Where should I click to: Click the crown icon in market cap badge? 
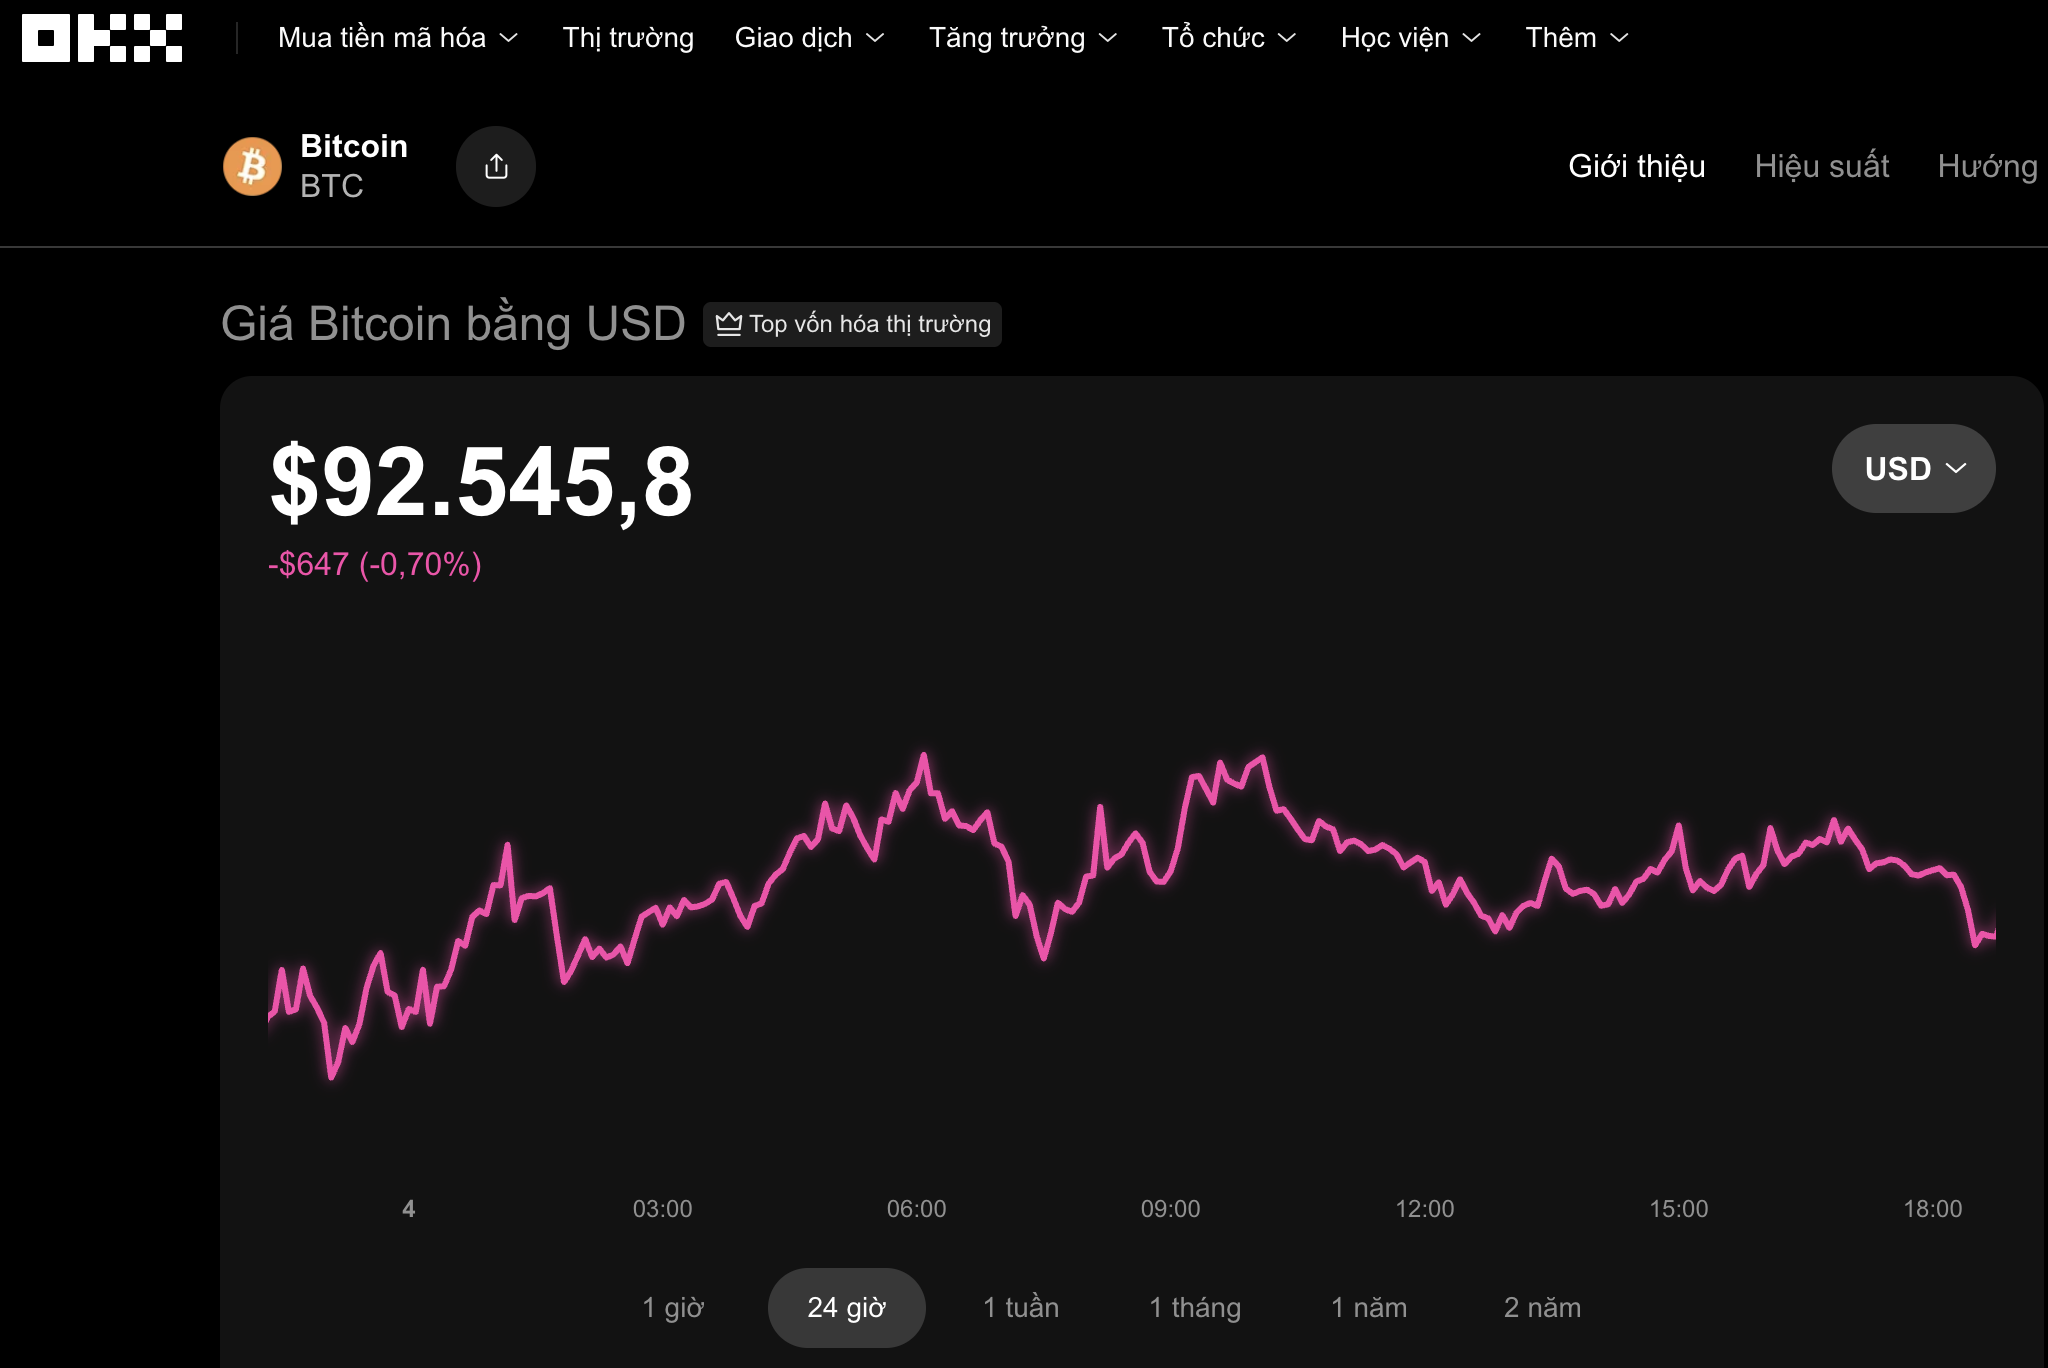[x=728, y=324]
